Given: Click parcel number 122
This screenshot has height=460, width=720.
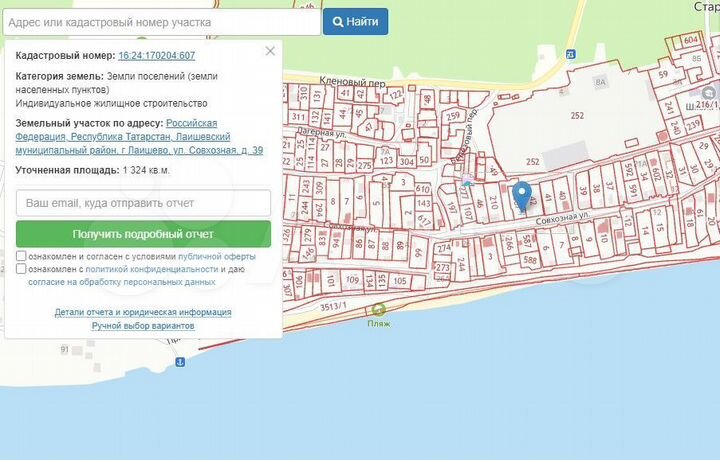Looking at the screenshot, I should click(x=395, y=96).
